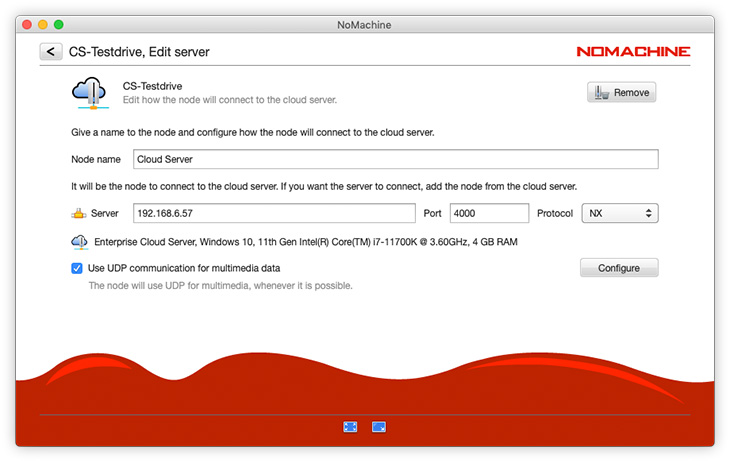The width and height of the screenshot is (730, 461).
Task: Focus the Server address field
Action: click(273, 213)
